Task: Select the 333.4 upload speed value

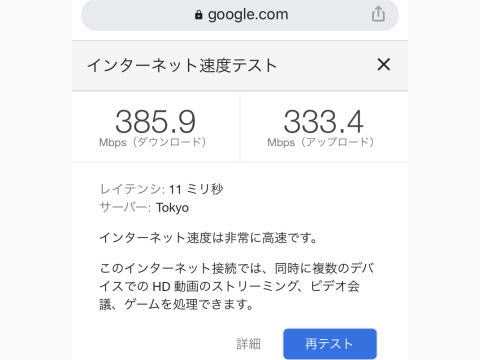Action: [x=323, y=122]
